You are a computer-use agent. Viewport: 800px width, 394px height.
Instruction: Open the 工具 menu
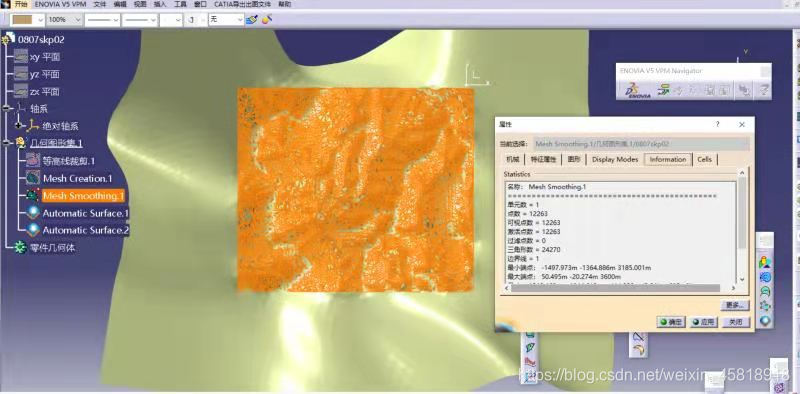click(x=180, y=4)
